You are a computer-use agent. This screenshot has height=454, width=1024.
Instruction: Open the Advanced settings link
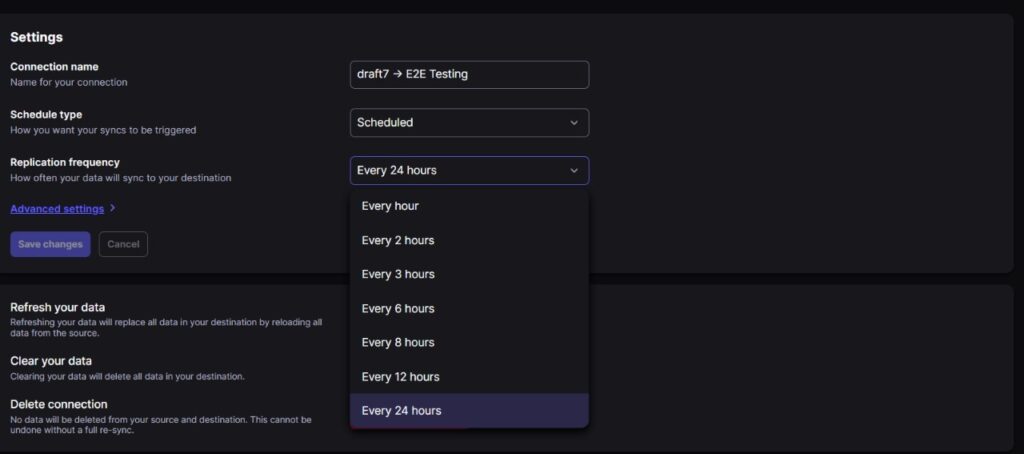(57, 209)
